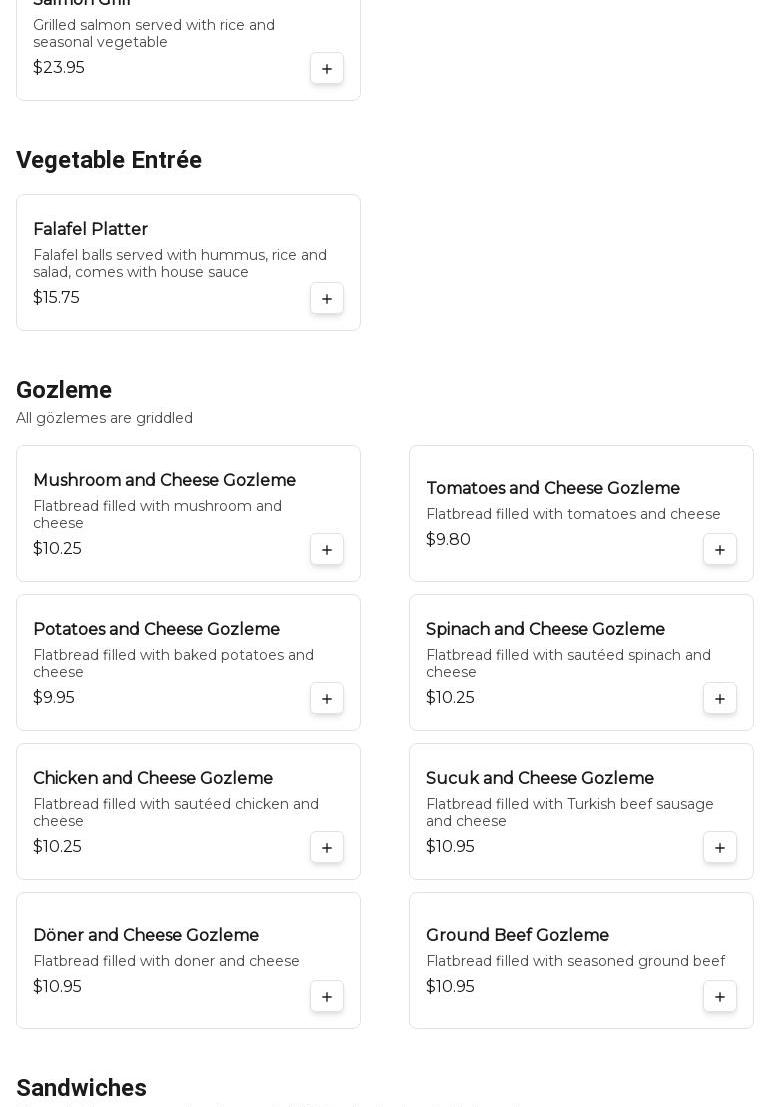Open Mushroom and Cheese Gozleme details
Screen dimensions: 770x1107
click(x=164, y=481)
